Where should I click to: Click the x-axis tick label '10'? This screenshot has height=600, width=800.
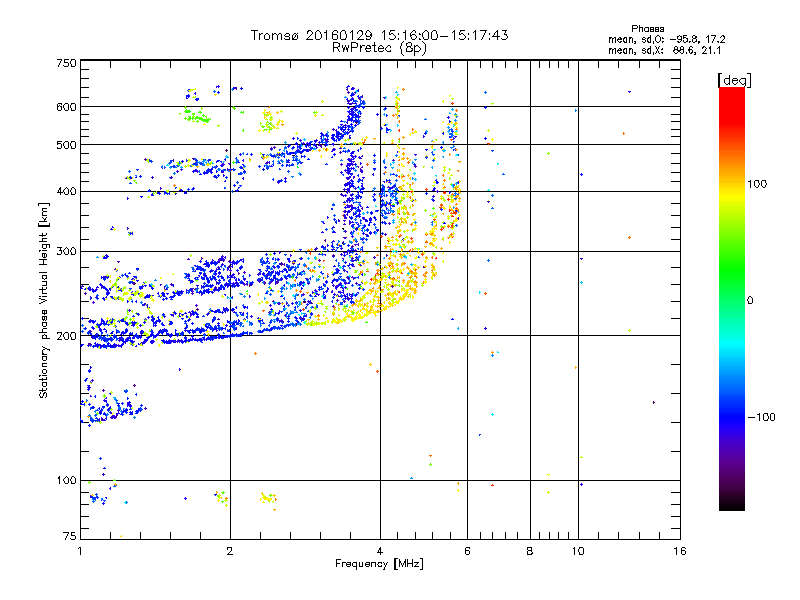(x=578, y=551)
